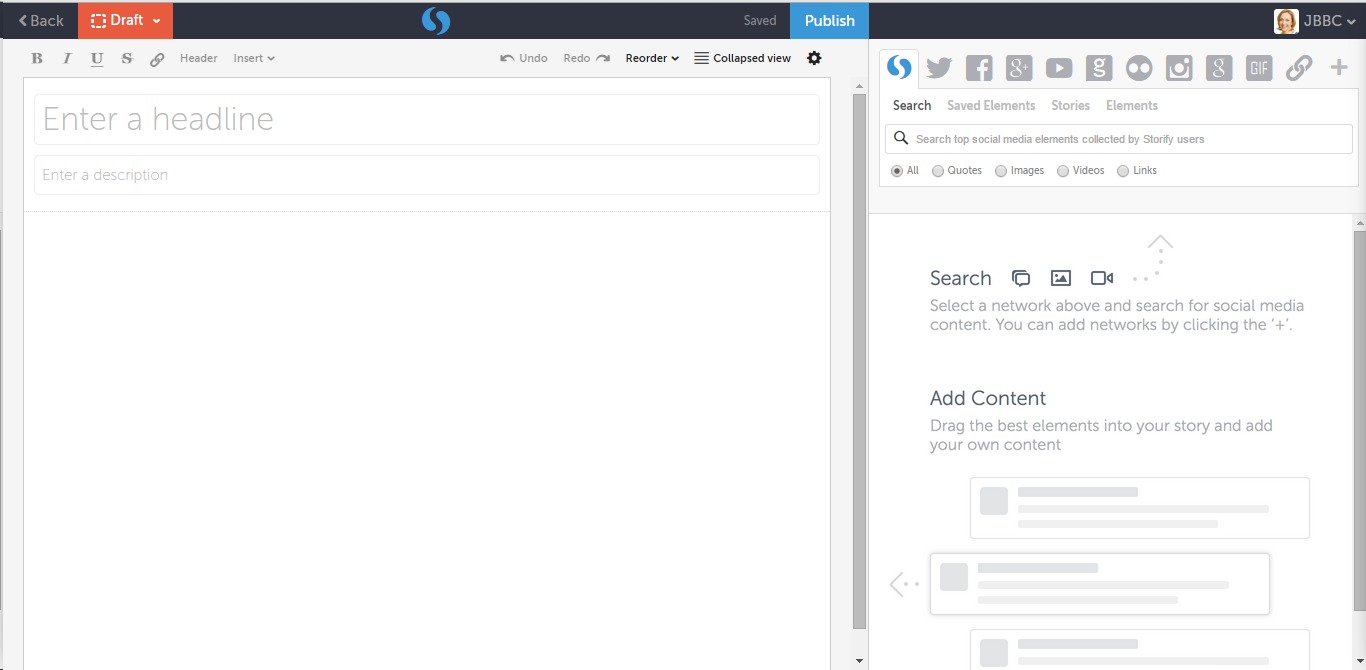Select the GIF search icon
This screenshot has width=1366, height=670.
click(1258, 68)
